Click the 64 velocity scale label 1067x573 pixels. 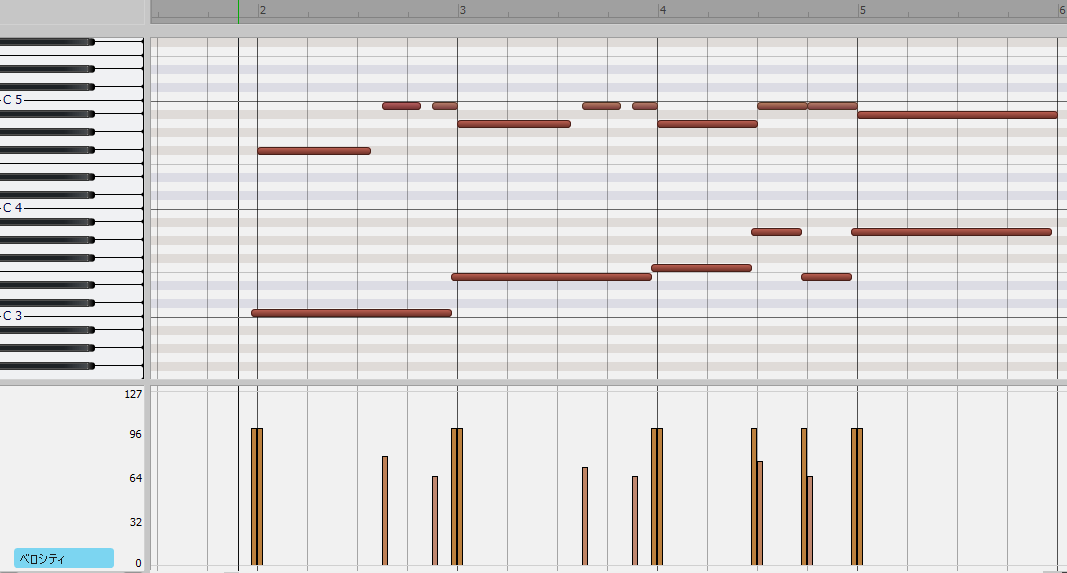(135, 478)
